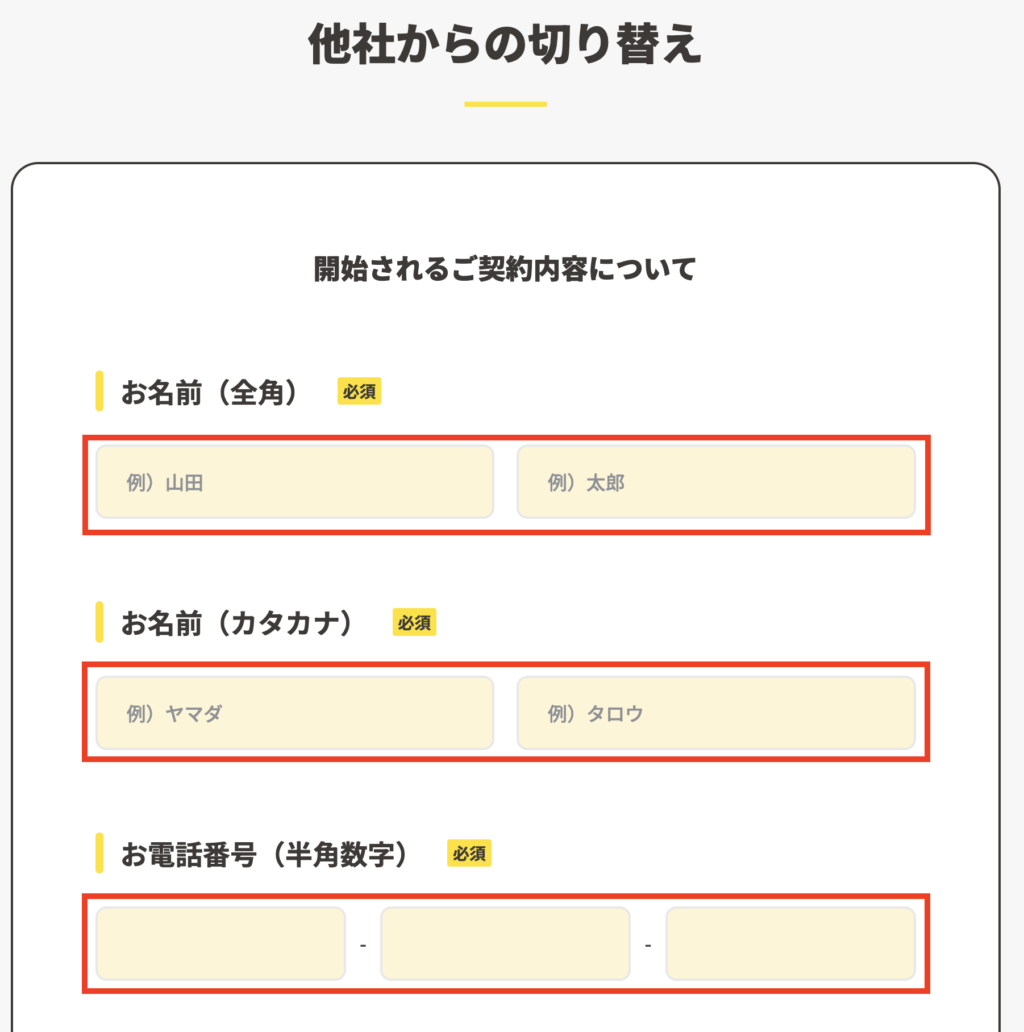Click the お電話番号（半角数字） field label
Image resolution: width=1024 pixels, height=1032 pixels.
click(265, 854)
